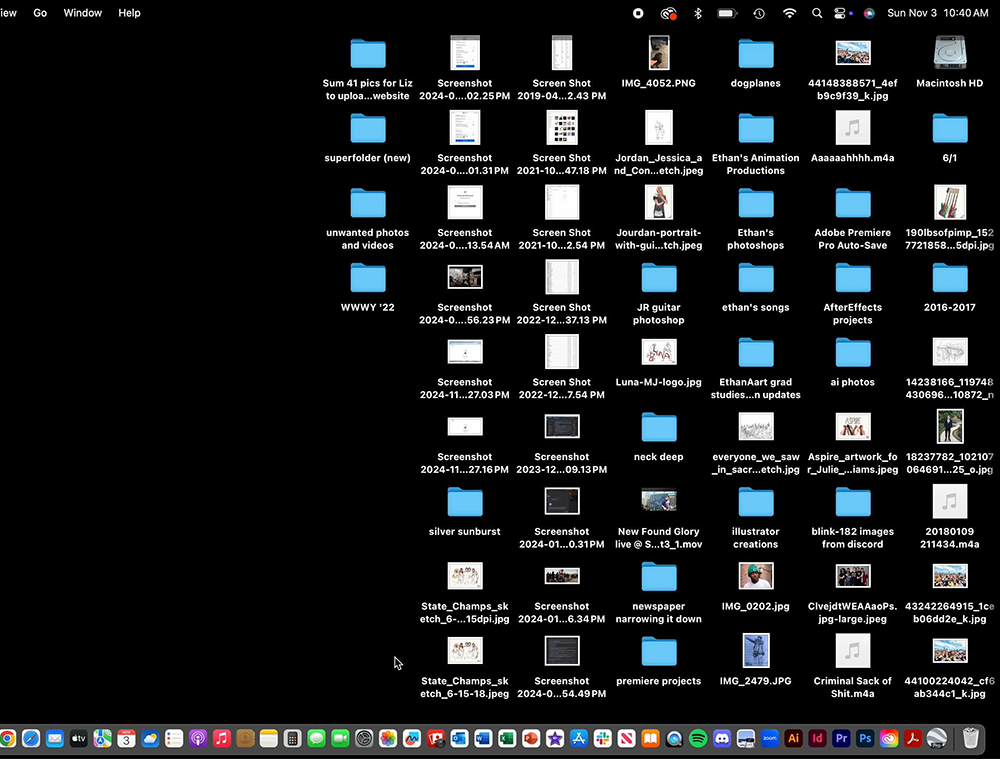Open Adobe Illustrator in the Dock

[x=793, y=738]
